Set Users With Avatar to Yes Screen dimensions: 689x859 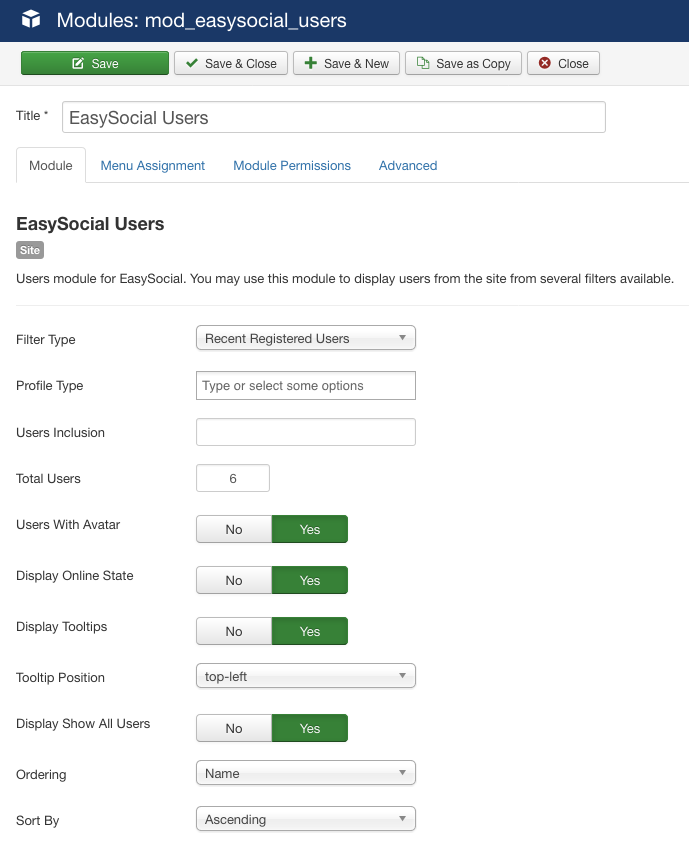[x=309, y=529]
